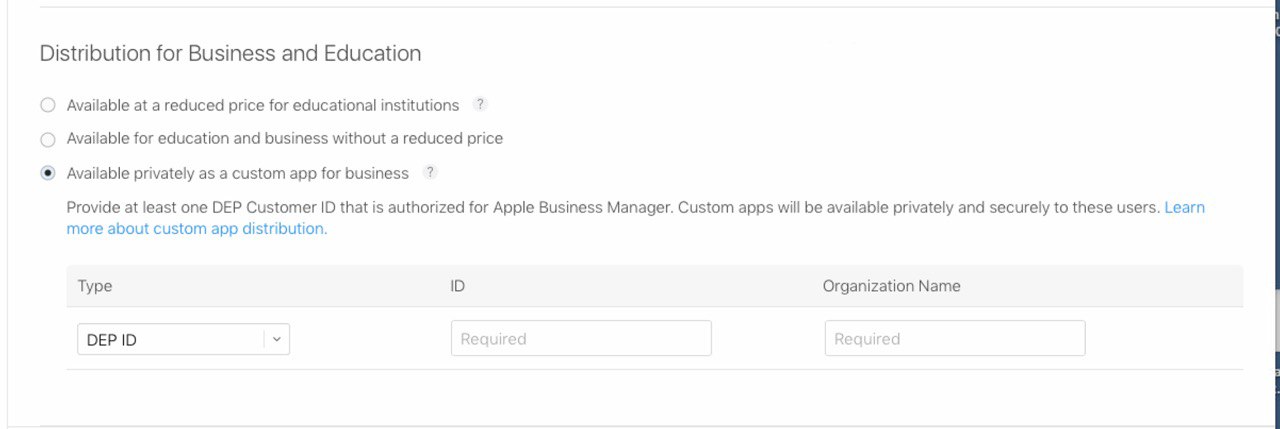Select the custom app for business radio circle
Image resolution: width=1280 pixels, height=429 pixels.
pyautogui.click(x=48, y=173)
